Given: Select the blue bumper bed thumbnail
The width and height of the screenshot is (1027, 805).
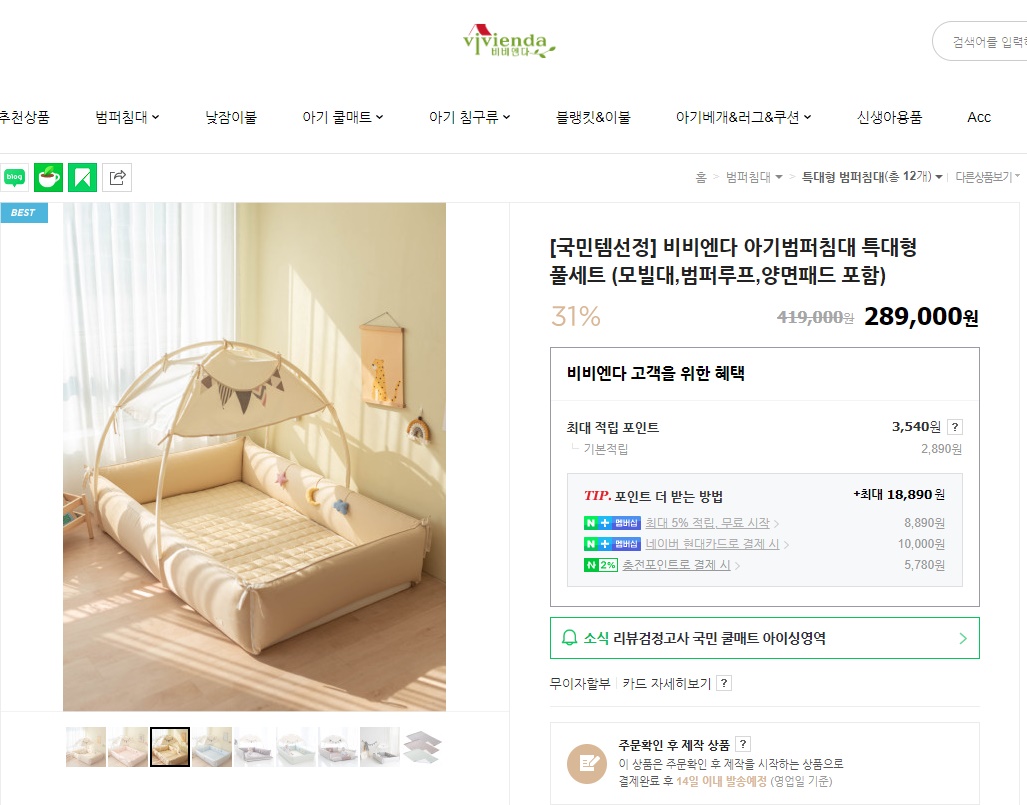Looking at the screenshot, I should [212, 747].
